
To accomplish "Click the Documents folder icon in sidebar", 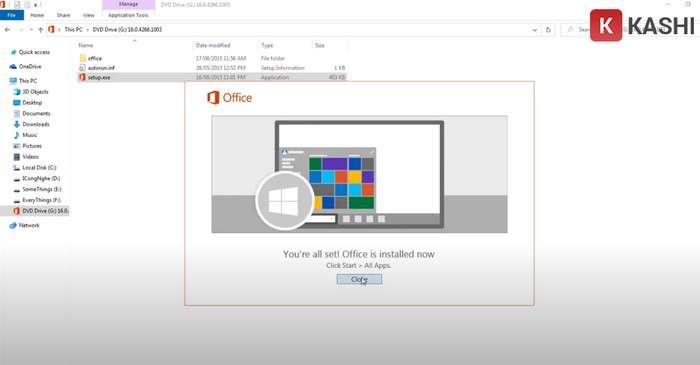I will point(17,113).
